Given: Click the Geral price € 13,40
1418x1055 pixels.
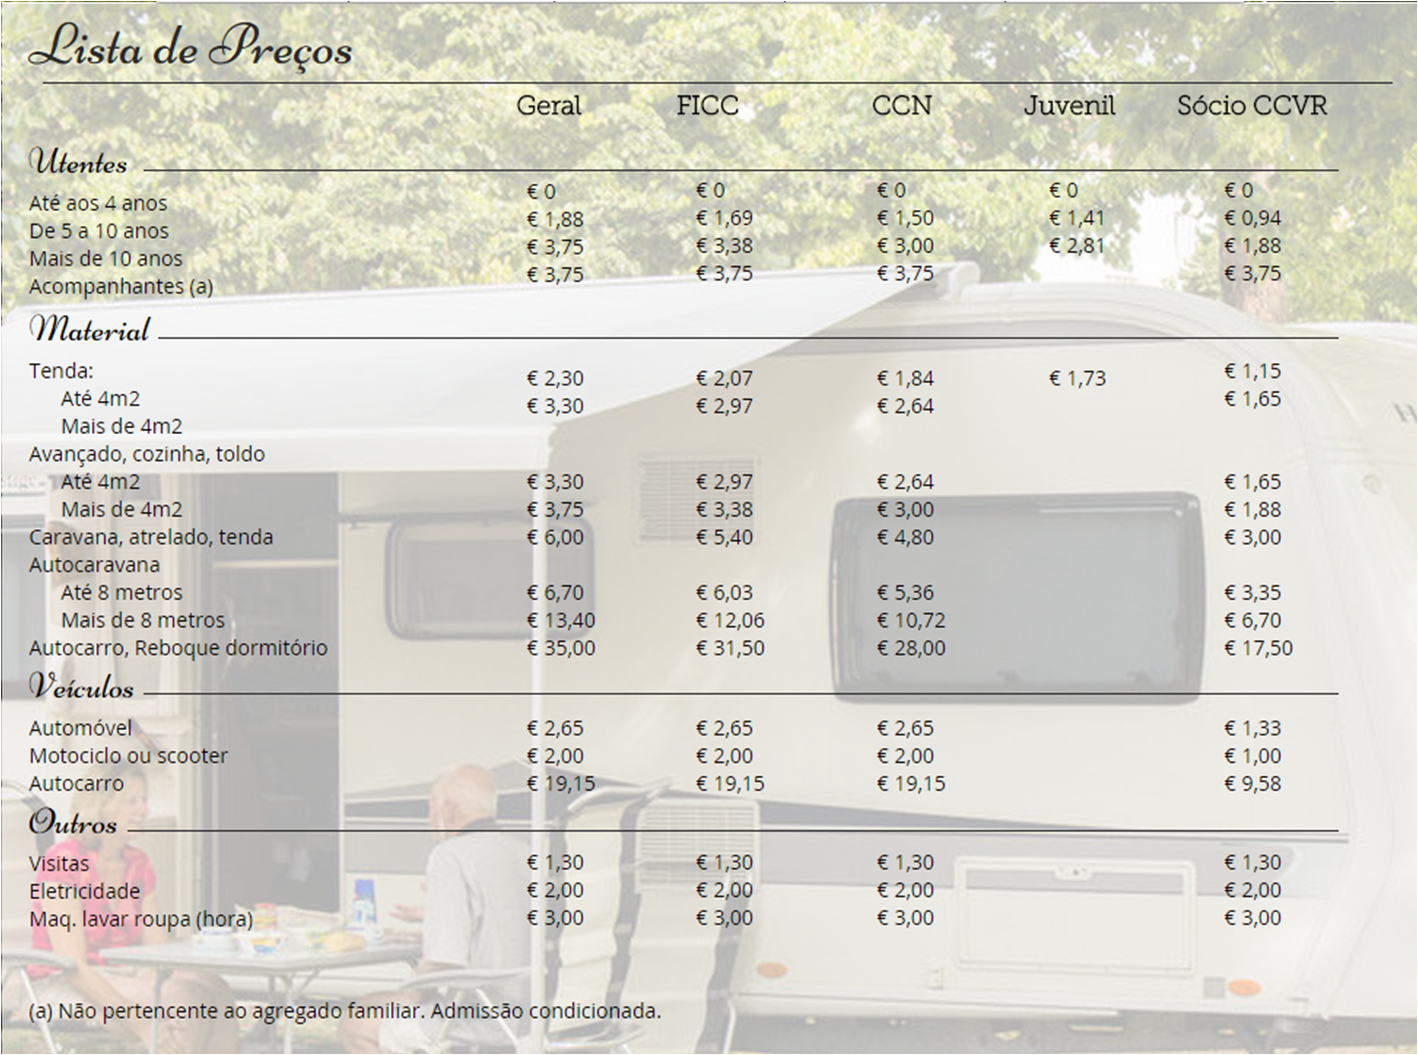Looking at the screenshot, I should pyautogui.click(x=561, y=621).
